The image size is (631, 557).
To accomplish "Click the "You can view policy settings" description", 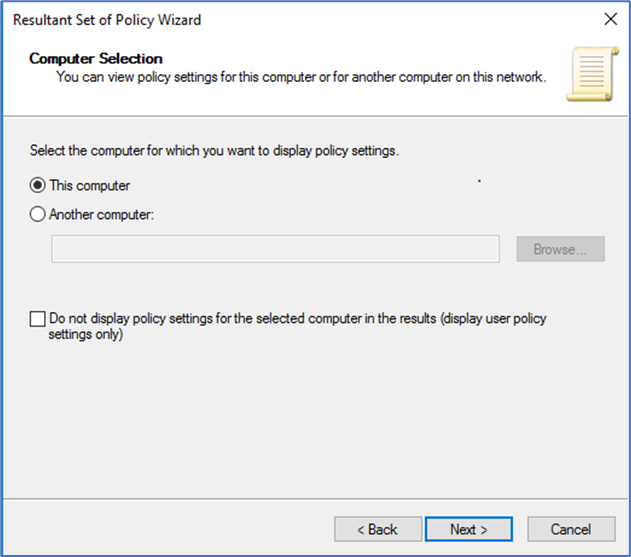I will click(300, 76).
